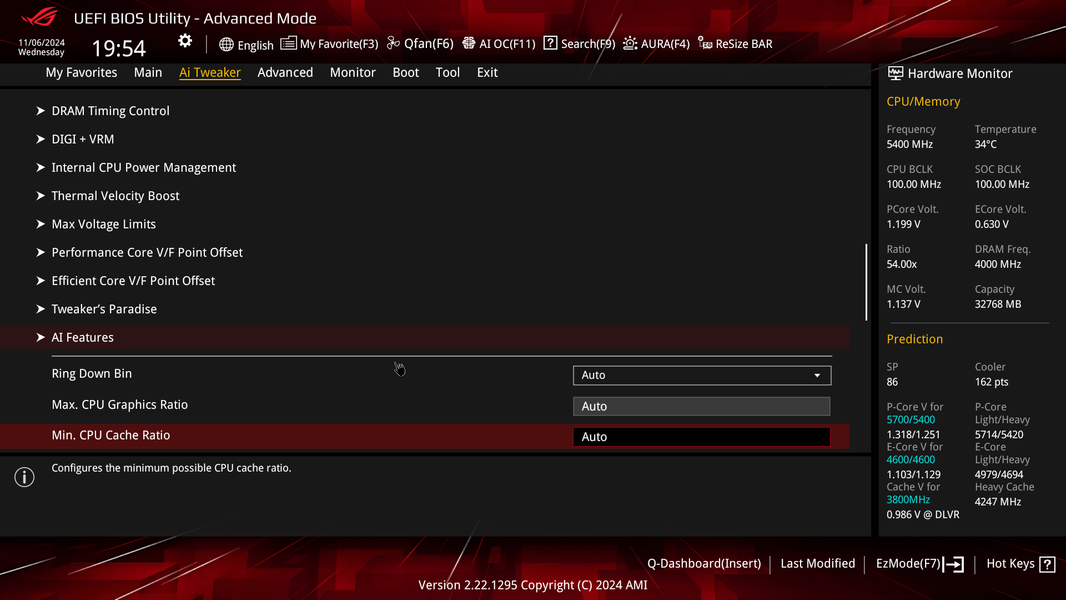The width and height of the screenshot is (1066, 600).
Task: Open Q-Dashboard(Insert)
Action: (x=704, y=564)
